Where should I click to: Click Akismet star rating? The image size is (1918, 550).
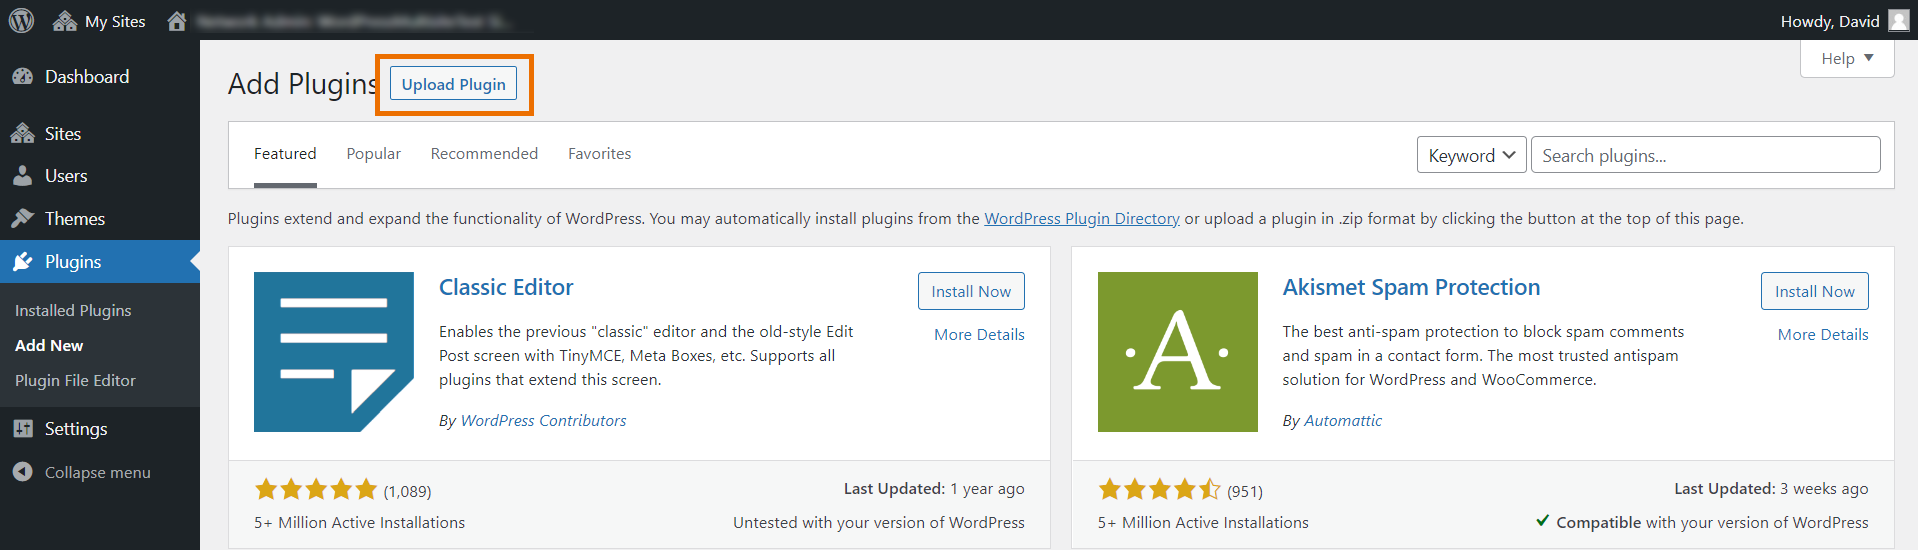[1159, 489]
